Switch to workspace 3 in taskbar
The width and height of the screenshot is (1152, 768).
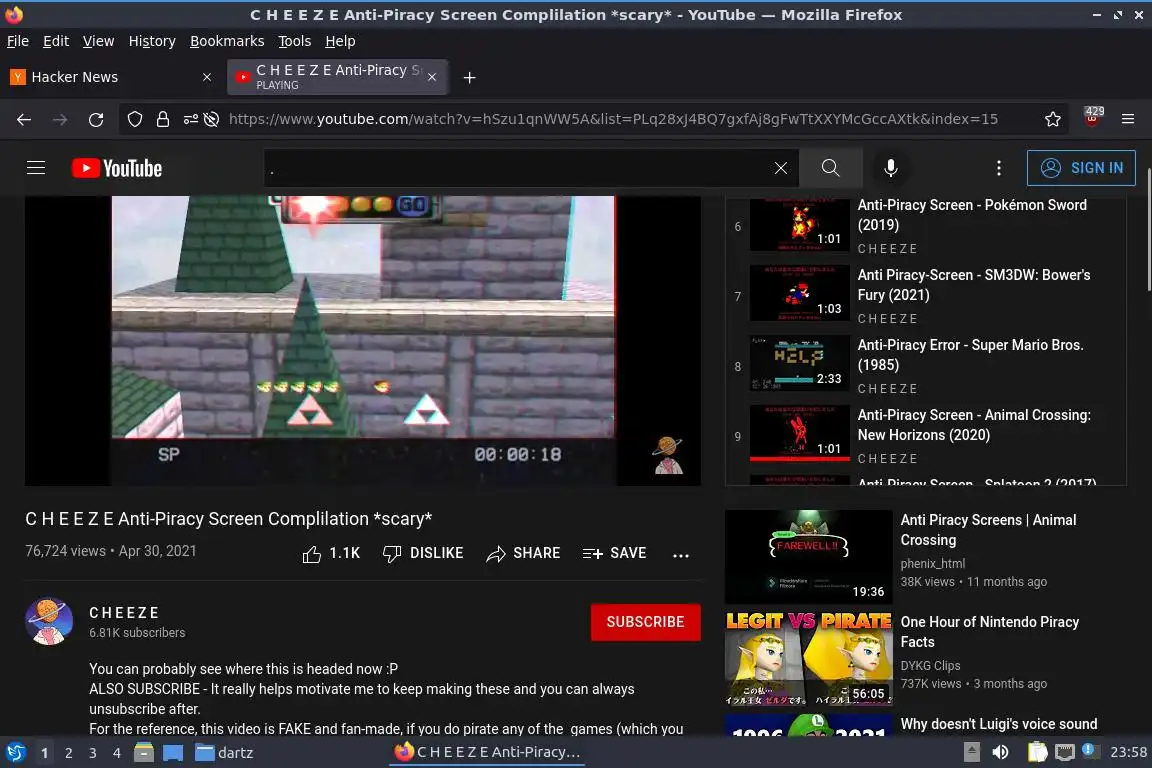[x=93, y=753]
